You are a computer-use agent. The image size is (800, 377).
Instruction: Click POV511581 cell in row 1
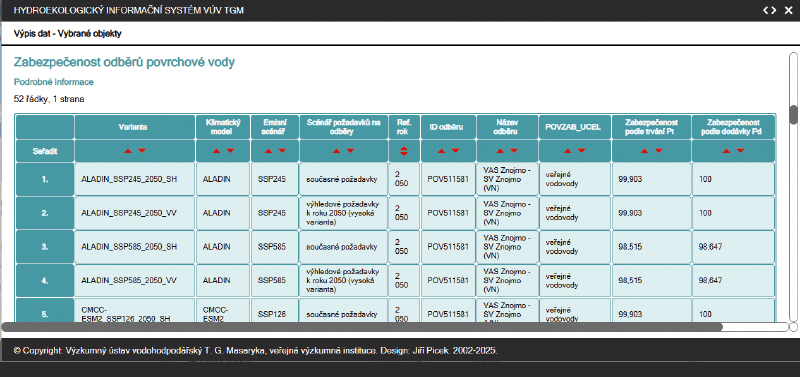point(448,180)
